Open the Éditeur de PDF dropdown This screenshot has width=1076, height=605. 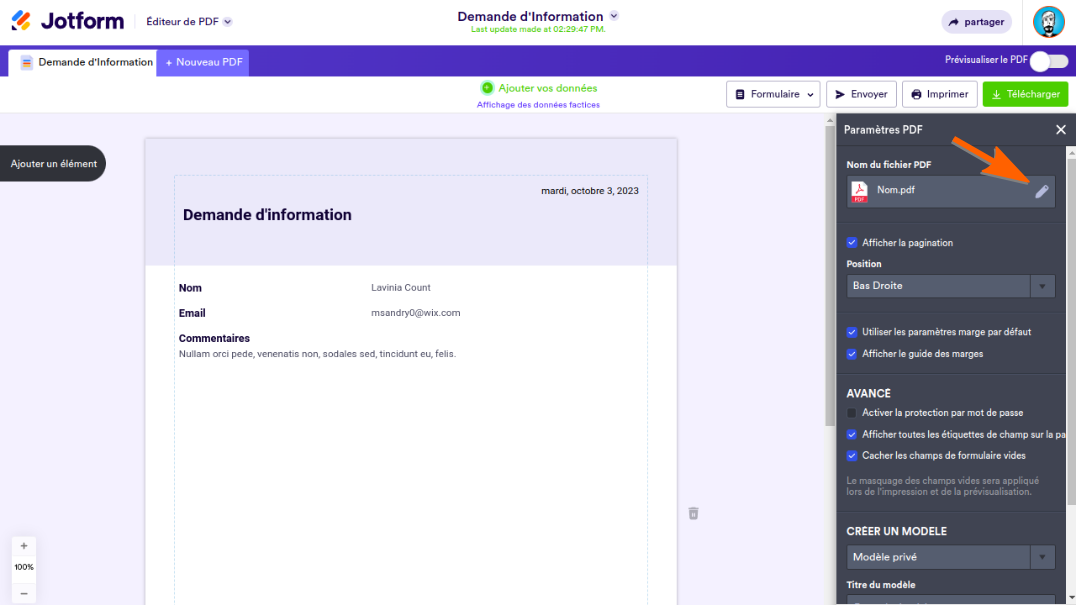189,22
